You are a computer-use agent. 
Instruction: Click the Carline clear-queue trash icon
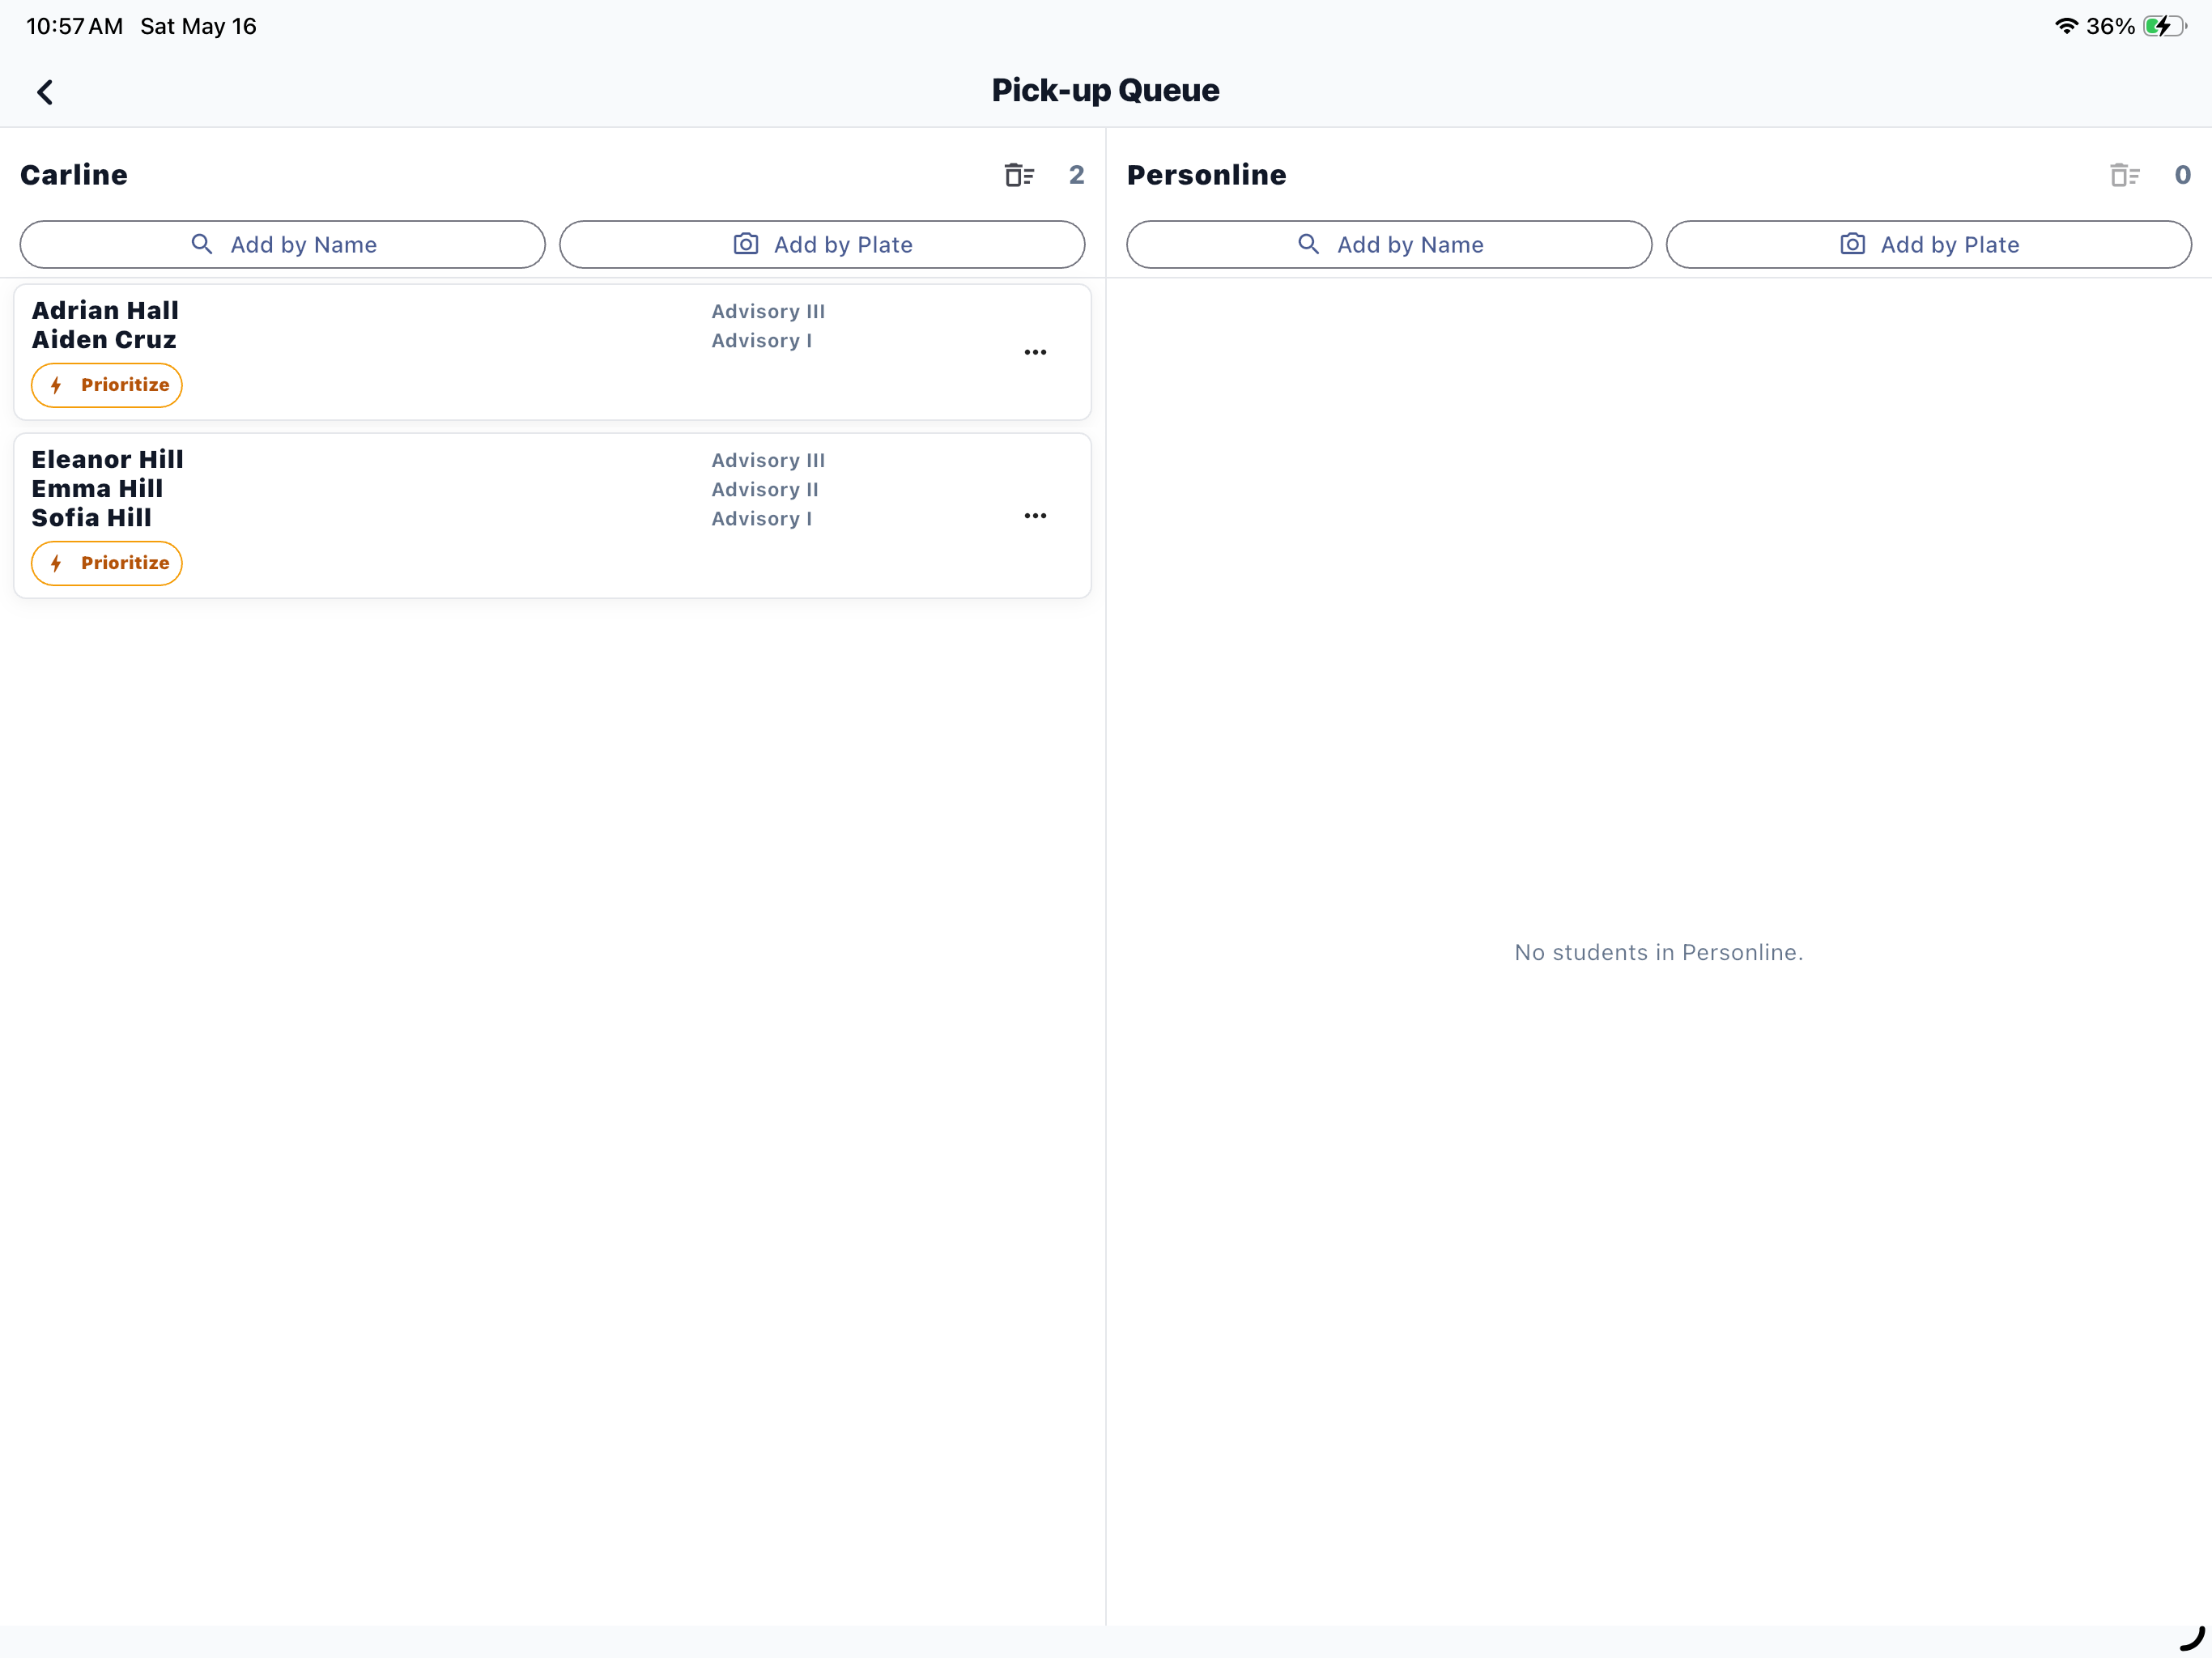click(x=1019, y=175)
